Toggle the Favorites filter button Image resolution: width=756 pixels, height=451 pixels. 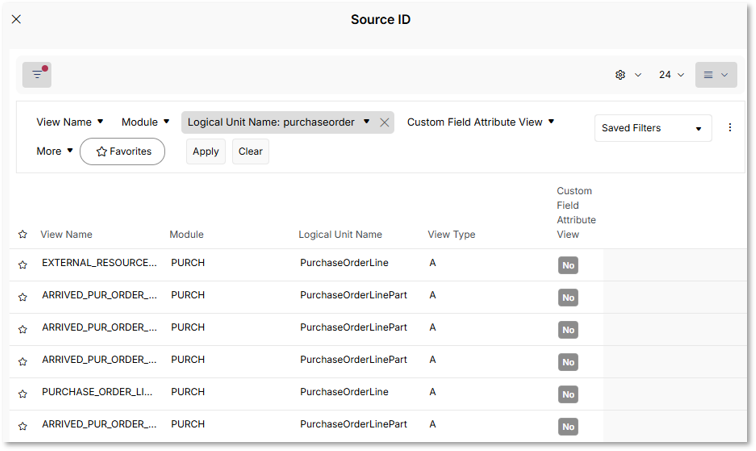(122, 151)
